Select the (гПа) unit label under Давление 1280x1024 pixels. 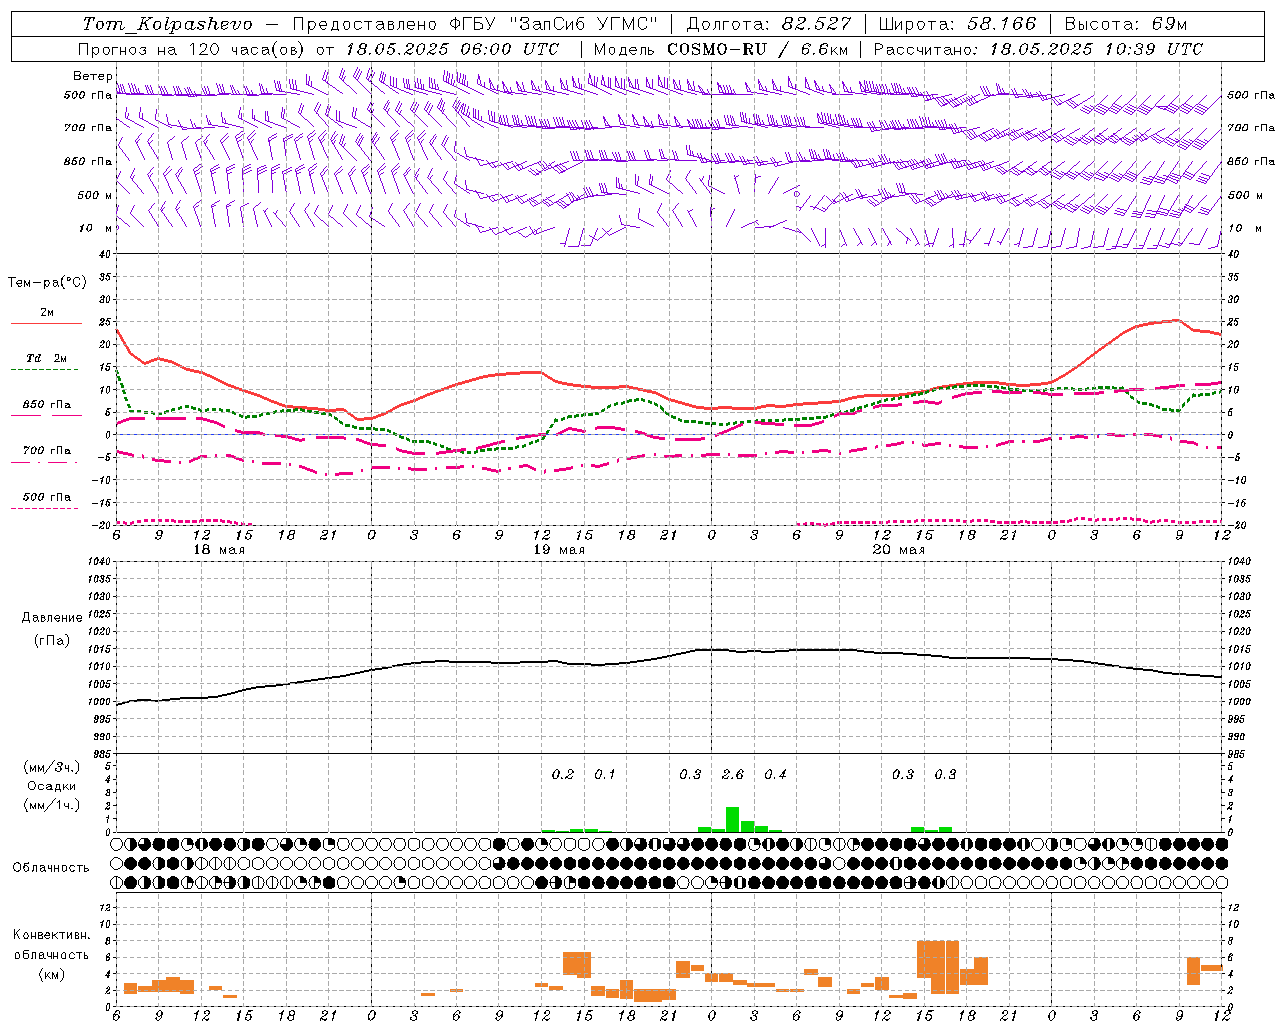click(52, 641)
